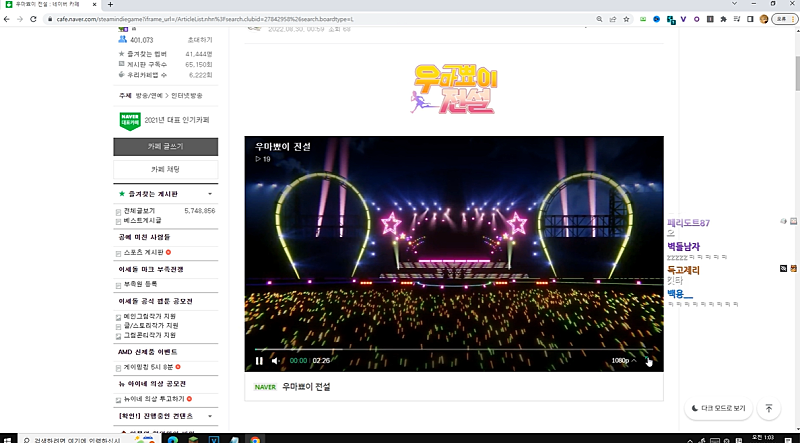Open a new browser tab
Image resolution: width=800 pixels, height=443 pixels.
110,5
